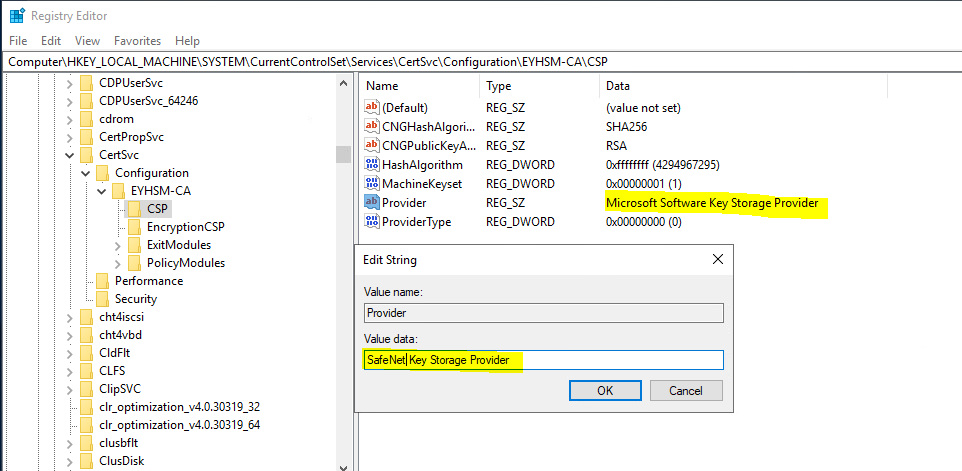Open the File menu
Screen dimensions: 962x471
[x=18, y=41]
